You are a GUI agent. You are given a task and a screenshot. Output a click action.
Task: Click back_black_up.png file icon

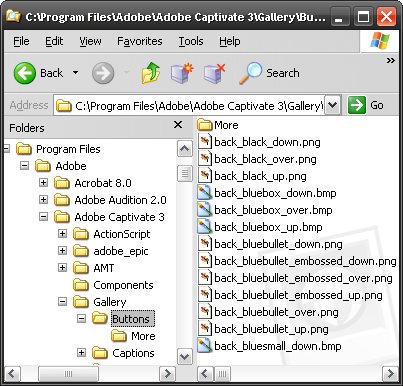pos(204,176)
